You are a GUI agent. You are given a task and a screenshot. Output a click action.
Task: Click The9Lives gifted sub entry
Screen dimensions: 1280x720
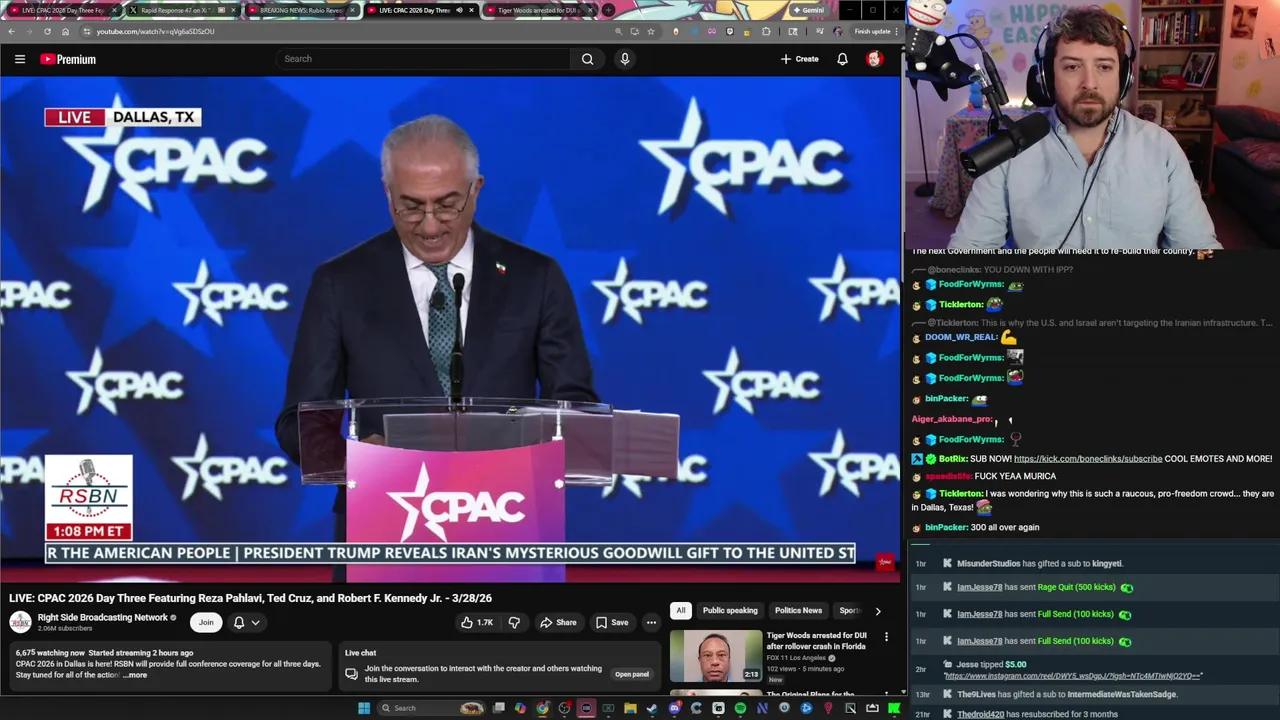[x=1067, y=694]
